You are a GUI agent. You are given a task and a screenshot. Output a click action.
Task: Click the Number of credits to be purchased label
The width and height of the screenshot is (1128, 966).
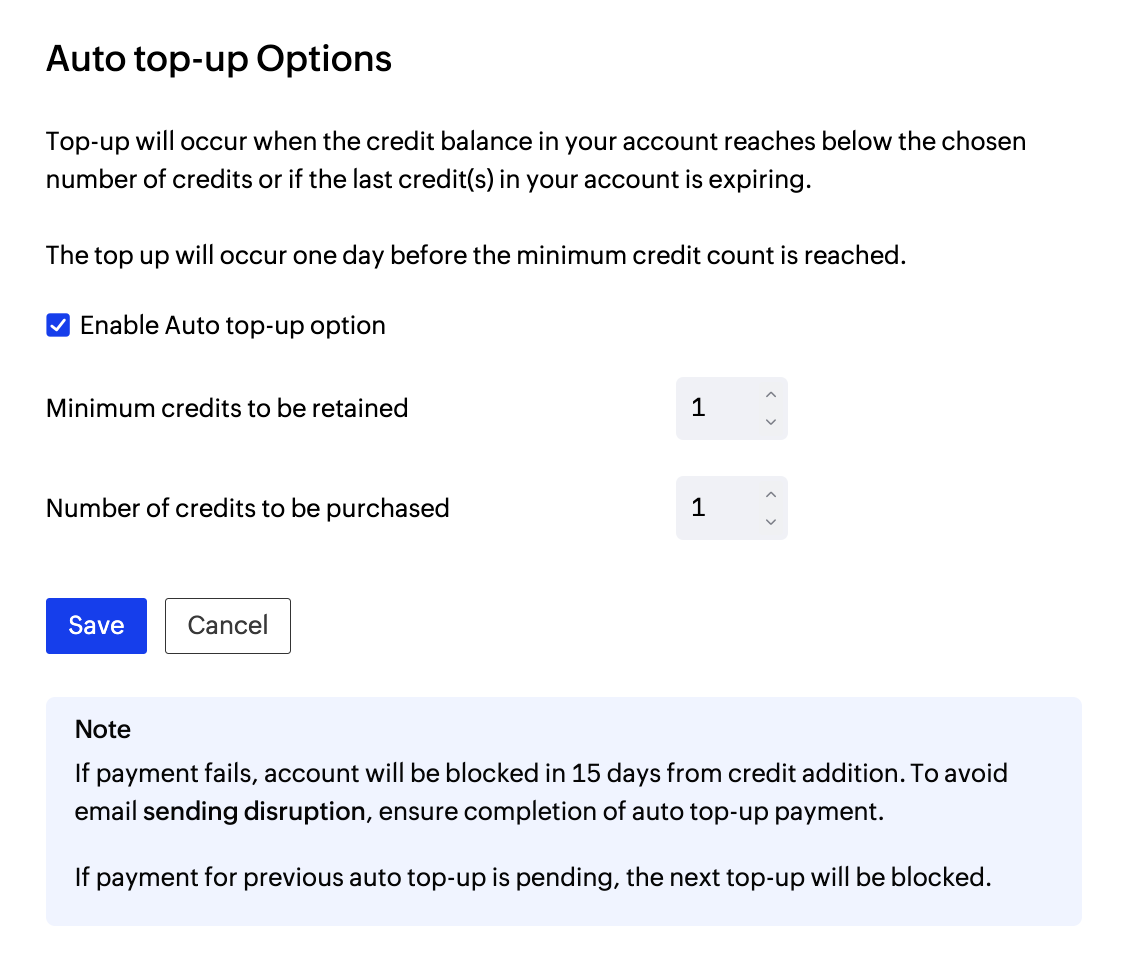(x=247, y=507)
